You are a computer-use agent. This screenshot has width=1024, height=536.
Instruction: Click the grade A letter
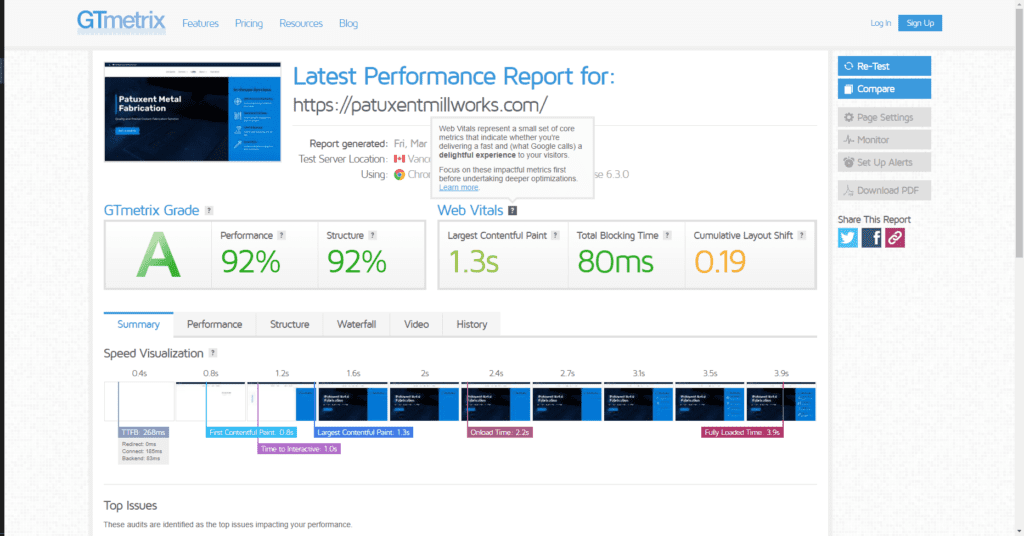[158, 256]
